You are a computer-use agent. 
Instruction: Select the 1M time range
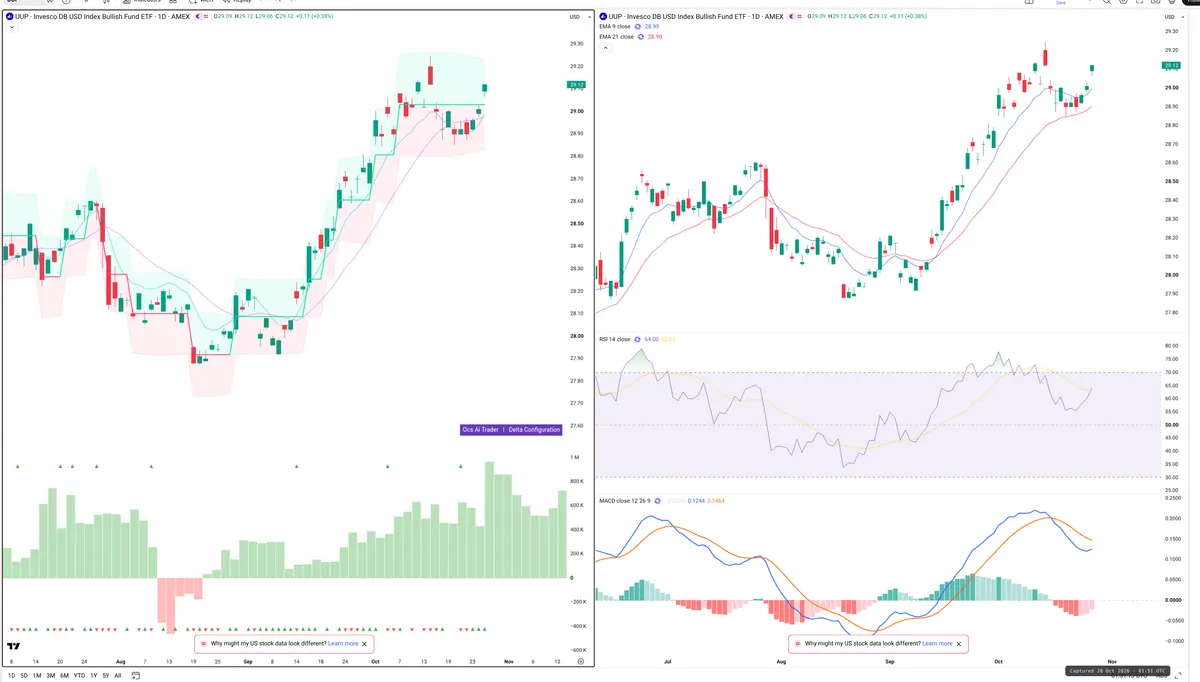(37, 676)
